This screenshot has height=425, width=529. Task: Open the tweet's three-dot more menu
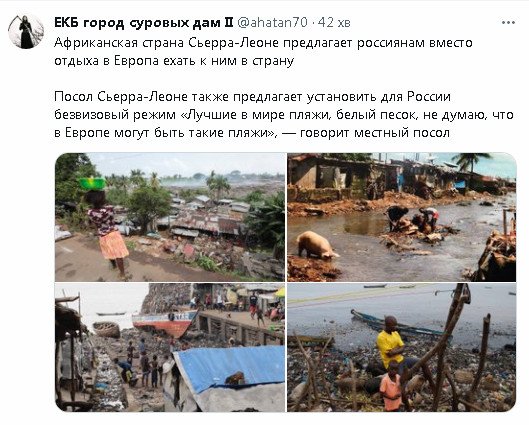point(508,23)
